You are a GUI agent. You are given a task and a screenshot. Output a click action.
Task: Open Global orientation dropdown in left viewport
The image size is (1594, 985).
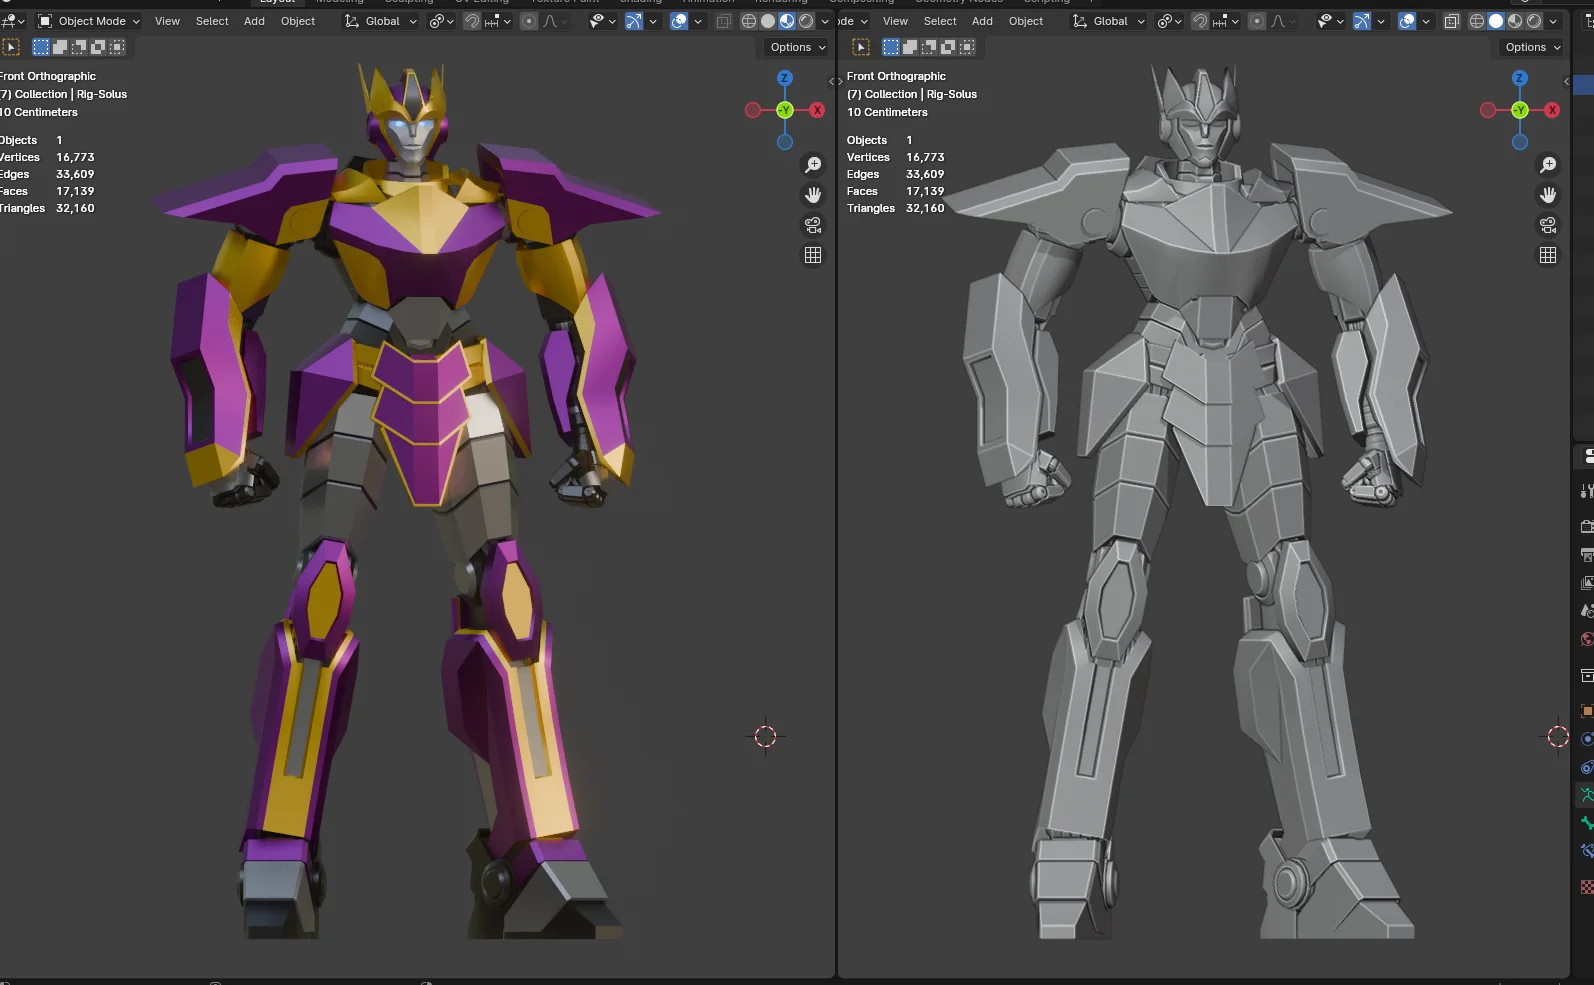[x=381, y=21]
